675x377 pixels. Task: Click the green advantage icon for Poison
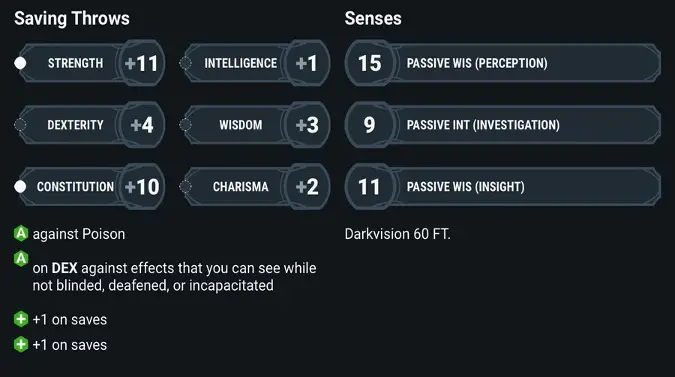tap(21, 233)
